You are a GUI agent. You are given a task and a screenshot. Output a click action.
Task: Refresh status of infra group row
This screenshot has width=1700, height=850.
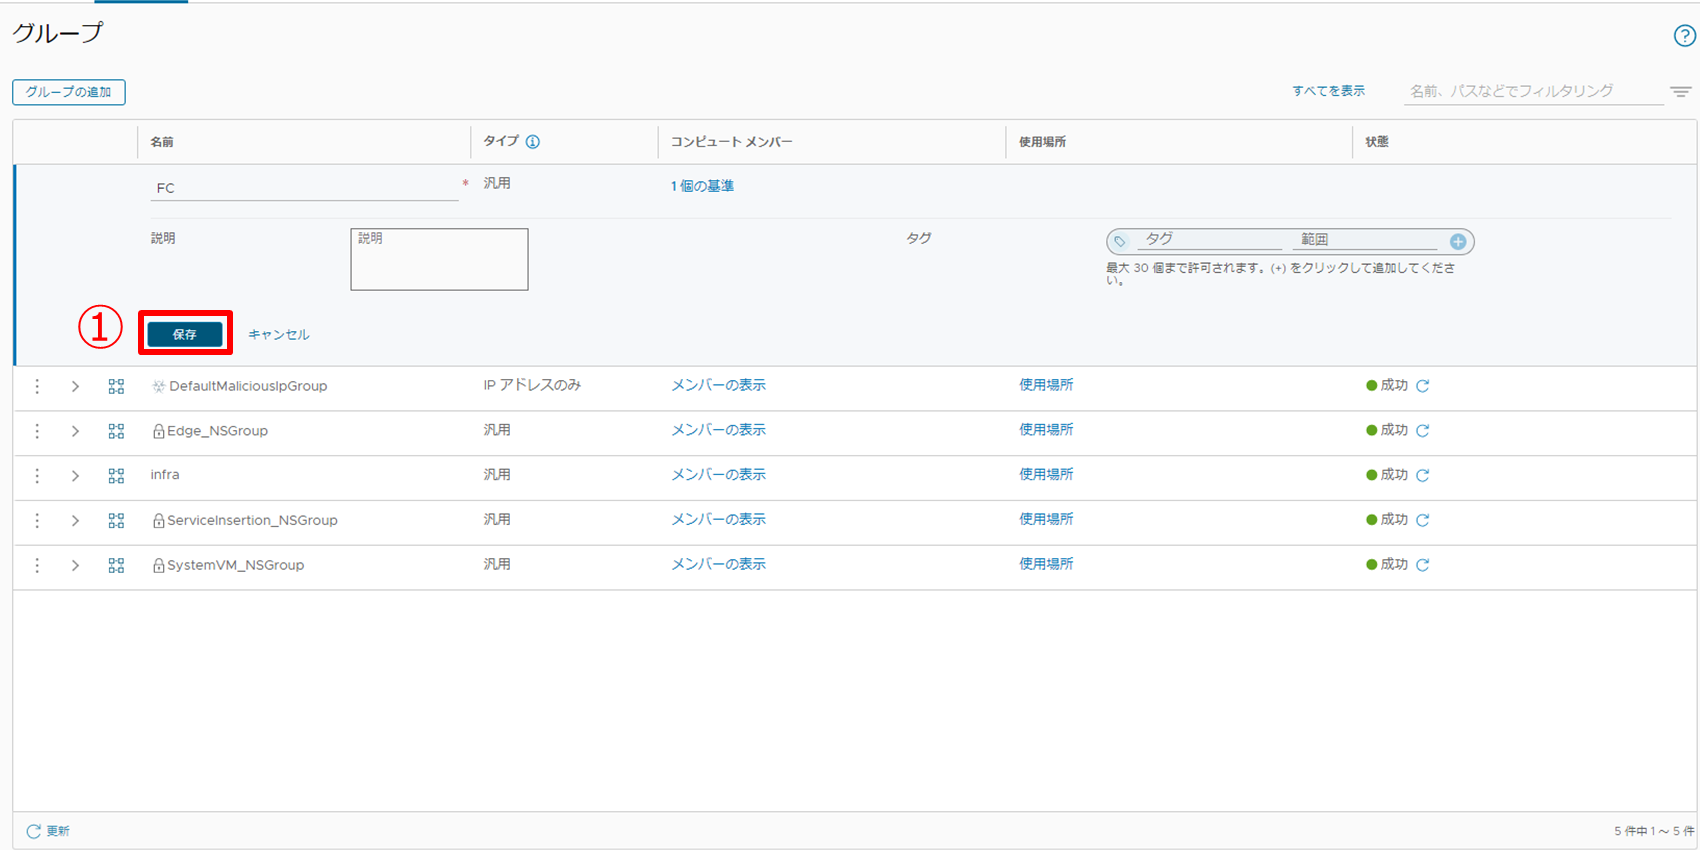pyautogui.click(x=1423, y=476)
